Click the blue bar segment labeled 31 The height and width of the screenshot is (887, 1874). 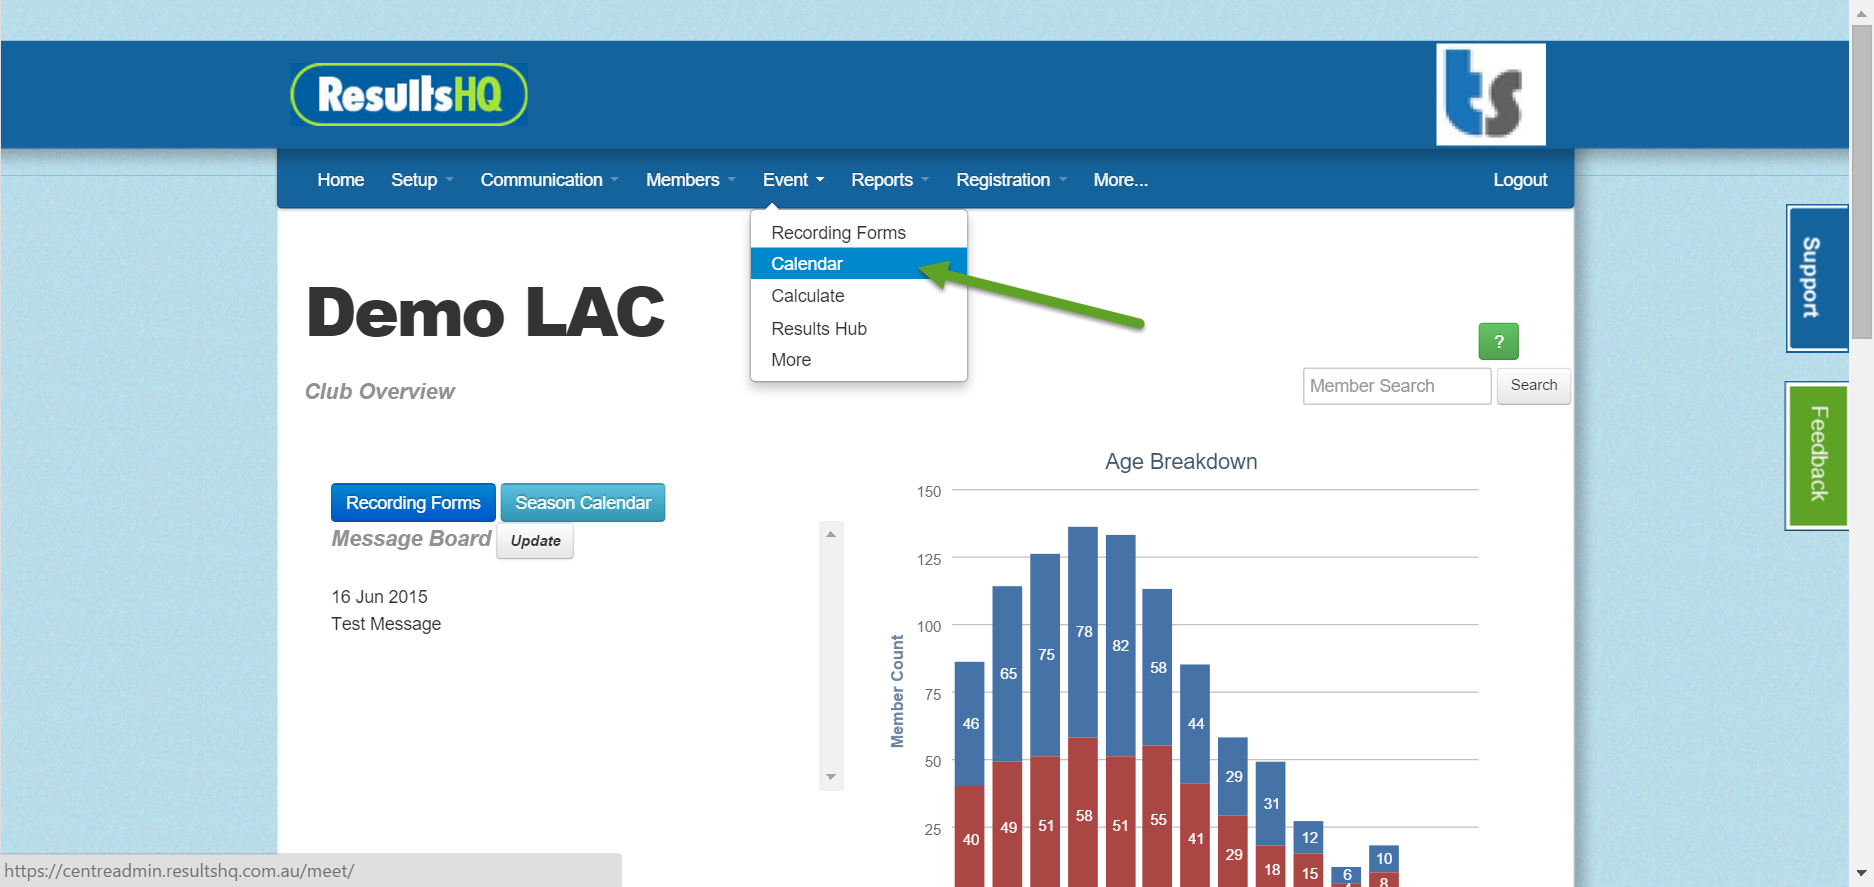pyautogui.click(x=1271, y=804)
